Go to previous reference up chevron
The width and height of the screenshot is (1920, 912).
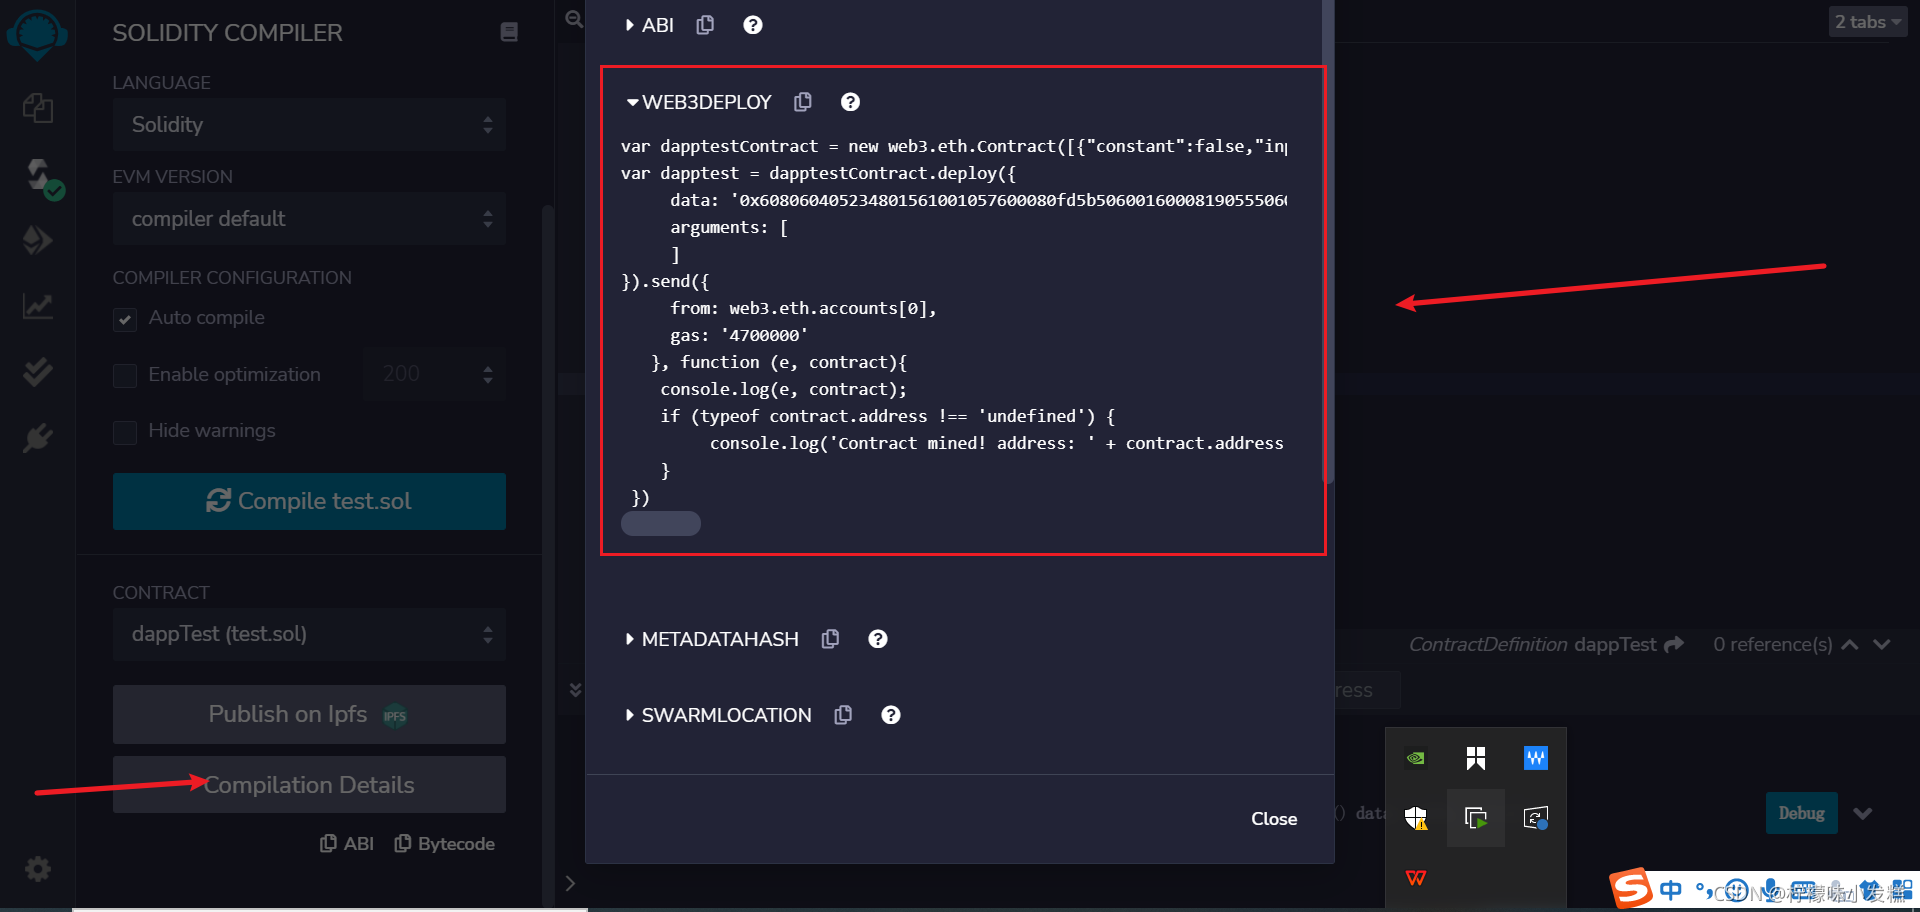(x=1850, y=645)
